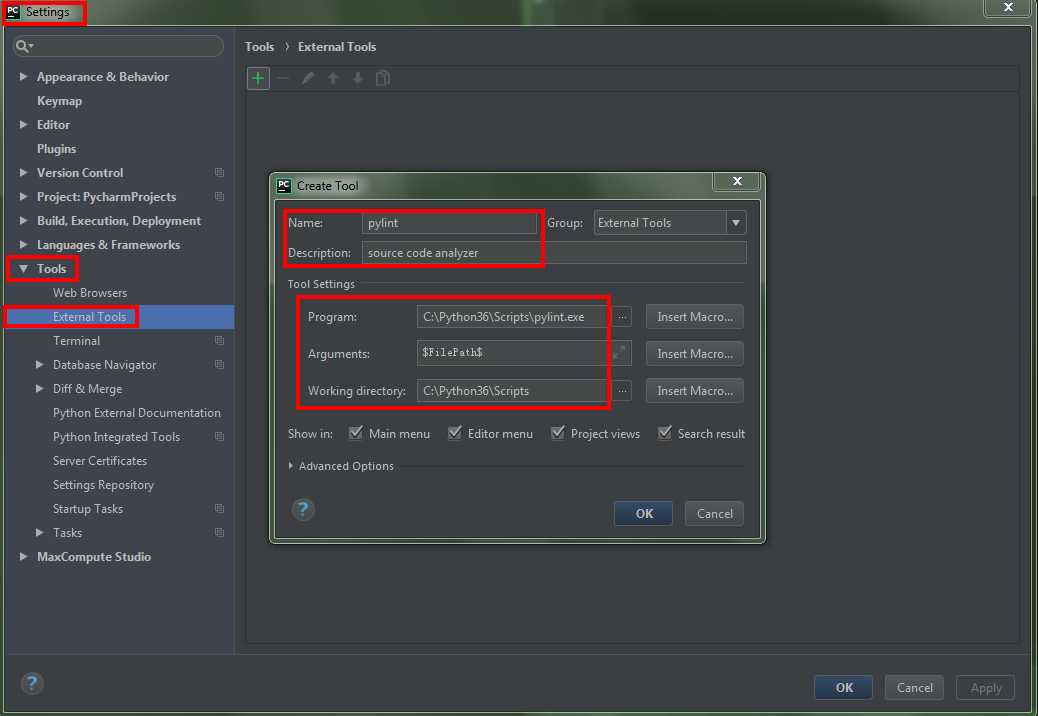Click project-level icon beside Terminal

coord(219,341)
